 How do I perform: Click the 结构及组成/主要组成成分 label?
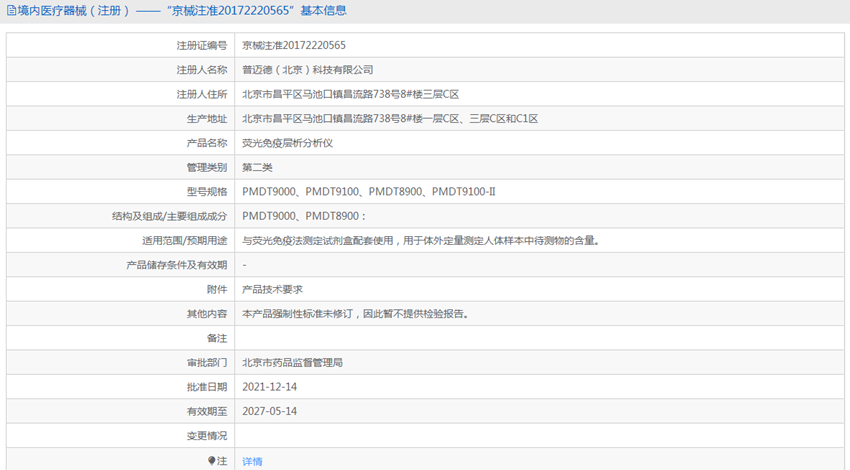click(x=169, y=216)
